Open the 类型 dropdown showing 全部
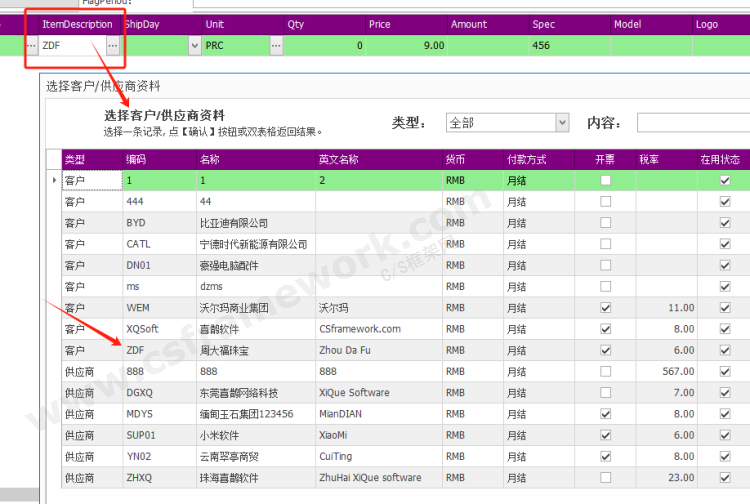750x504 pixels. point(562,123)
